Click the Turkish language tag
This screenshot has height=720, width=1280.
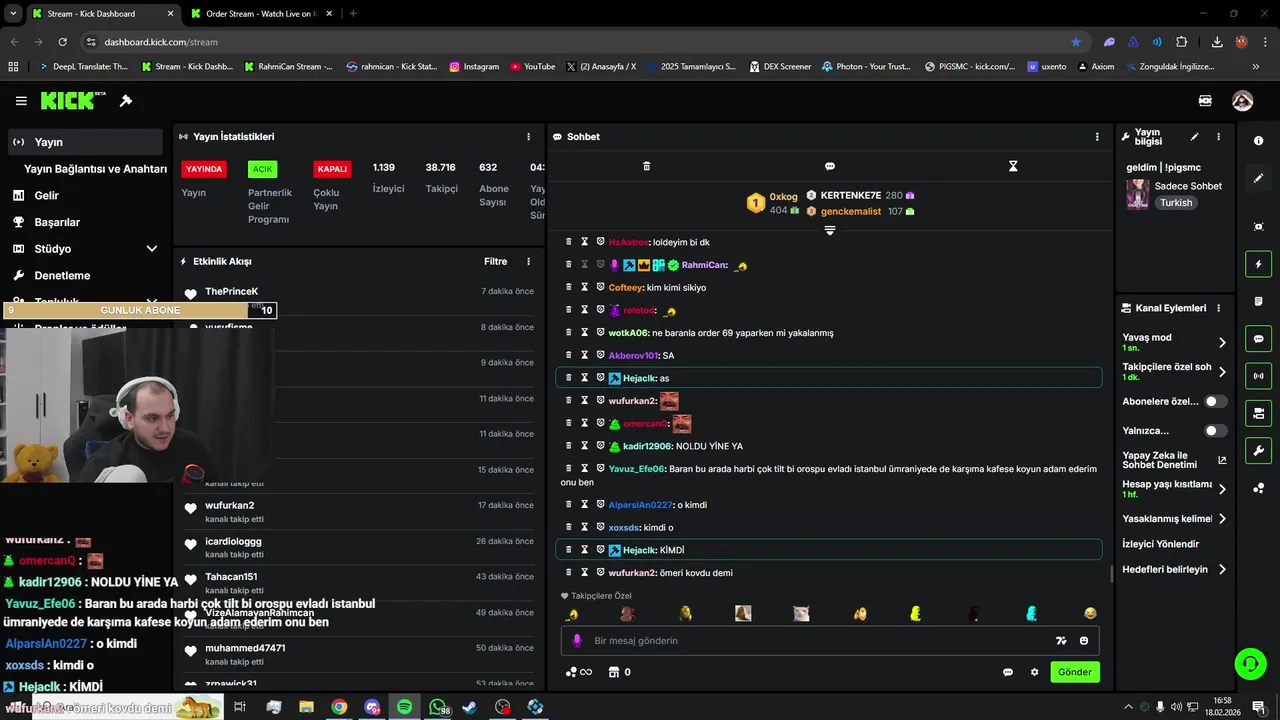pyautogui.click(x=1176, y=203)
